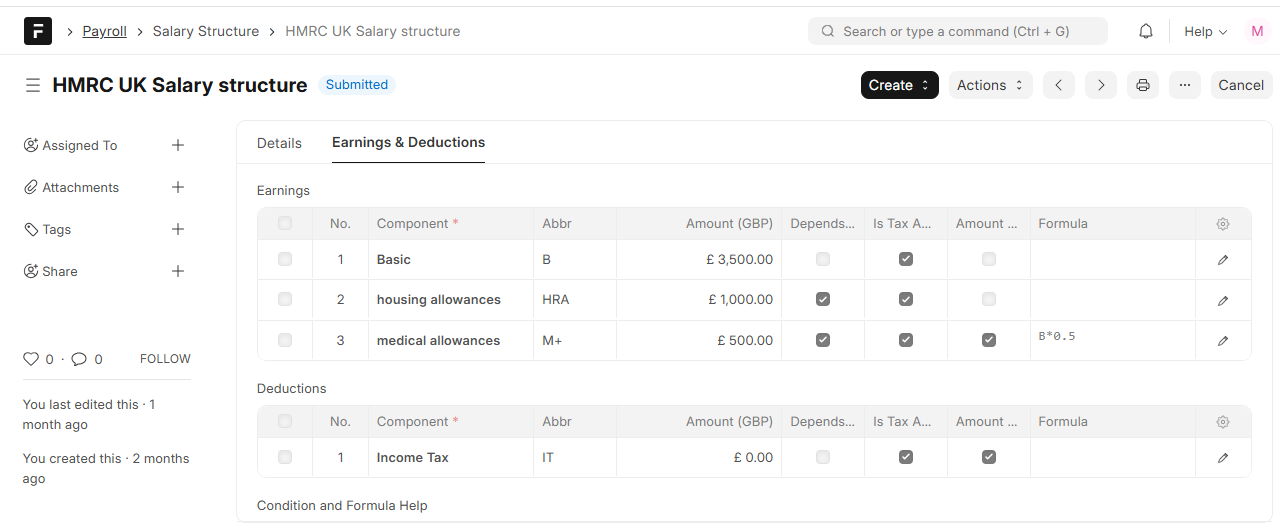Add an assignee with plus icon
Viewport: 1280px width, 530px height.
pyautogui.click(x=178, y=145)
